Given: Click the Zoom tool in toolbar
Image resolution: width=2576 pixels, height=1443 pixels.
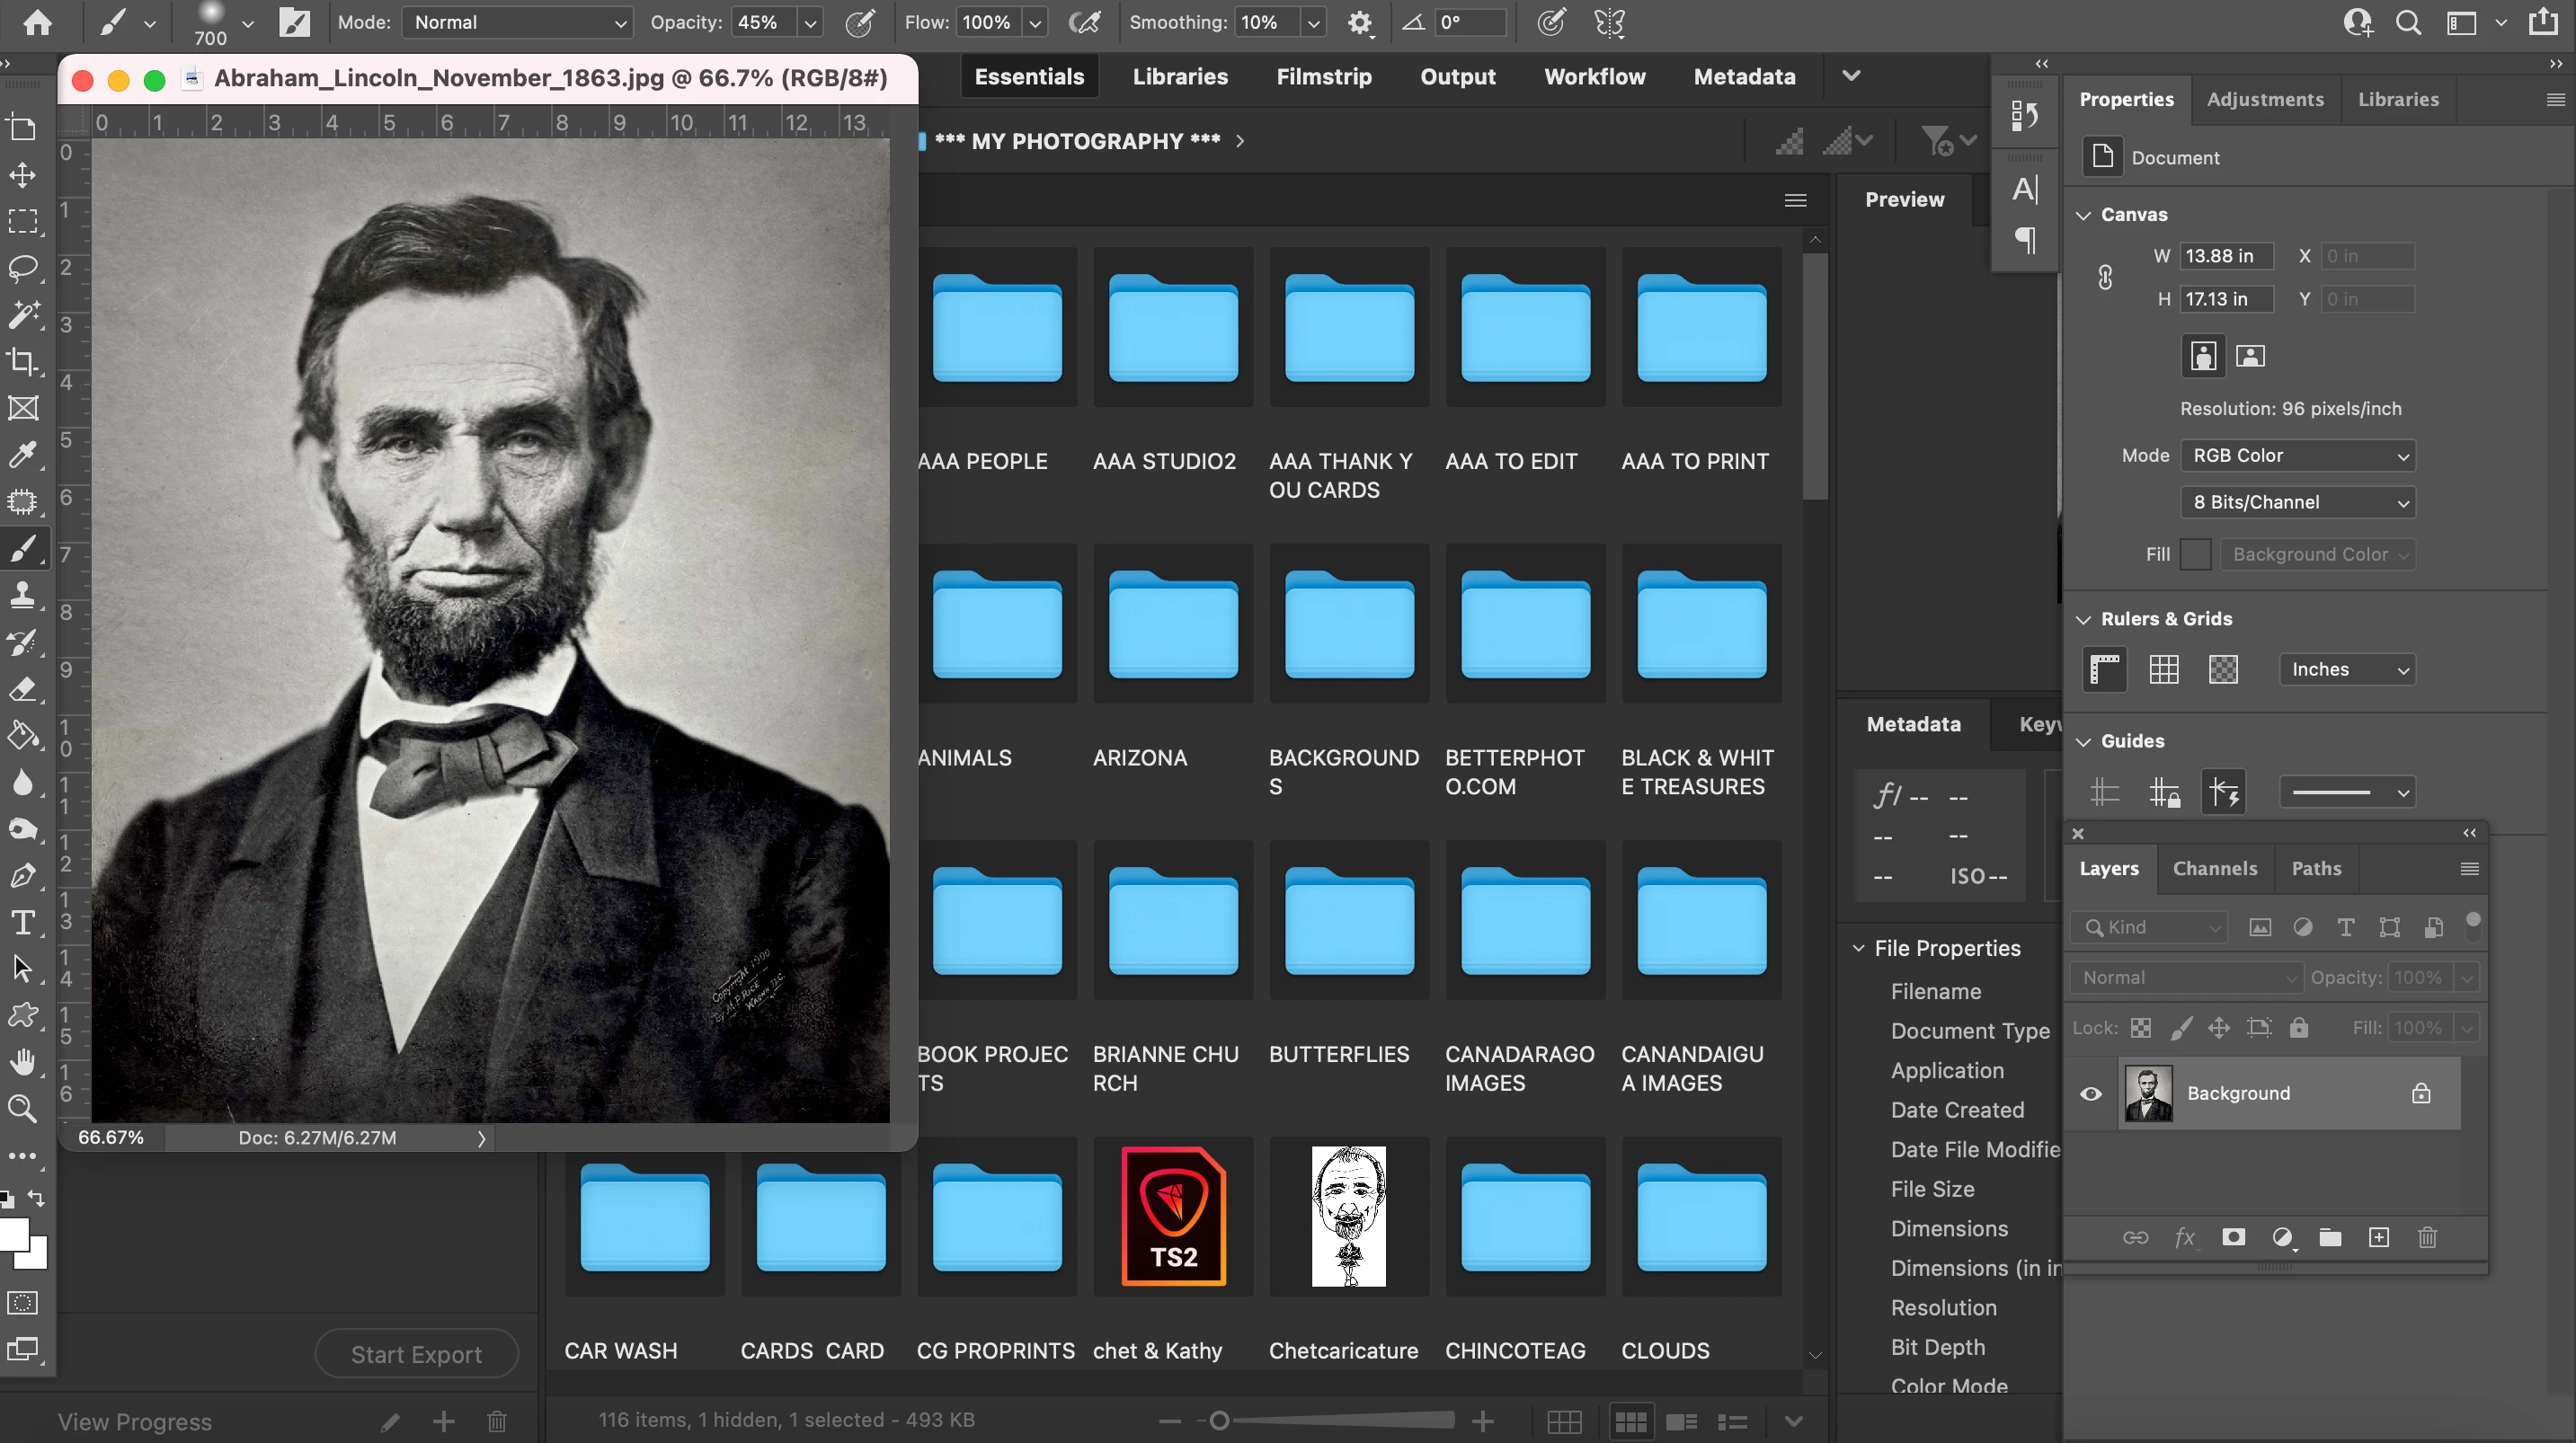Looking at the screenshot, I should tap(22, 1108).
